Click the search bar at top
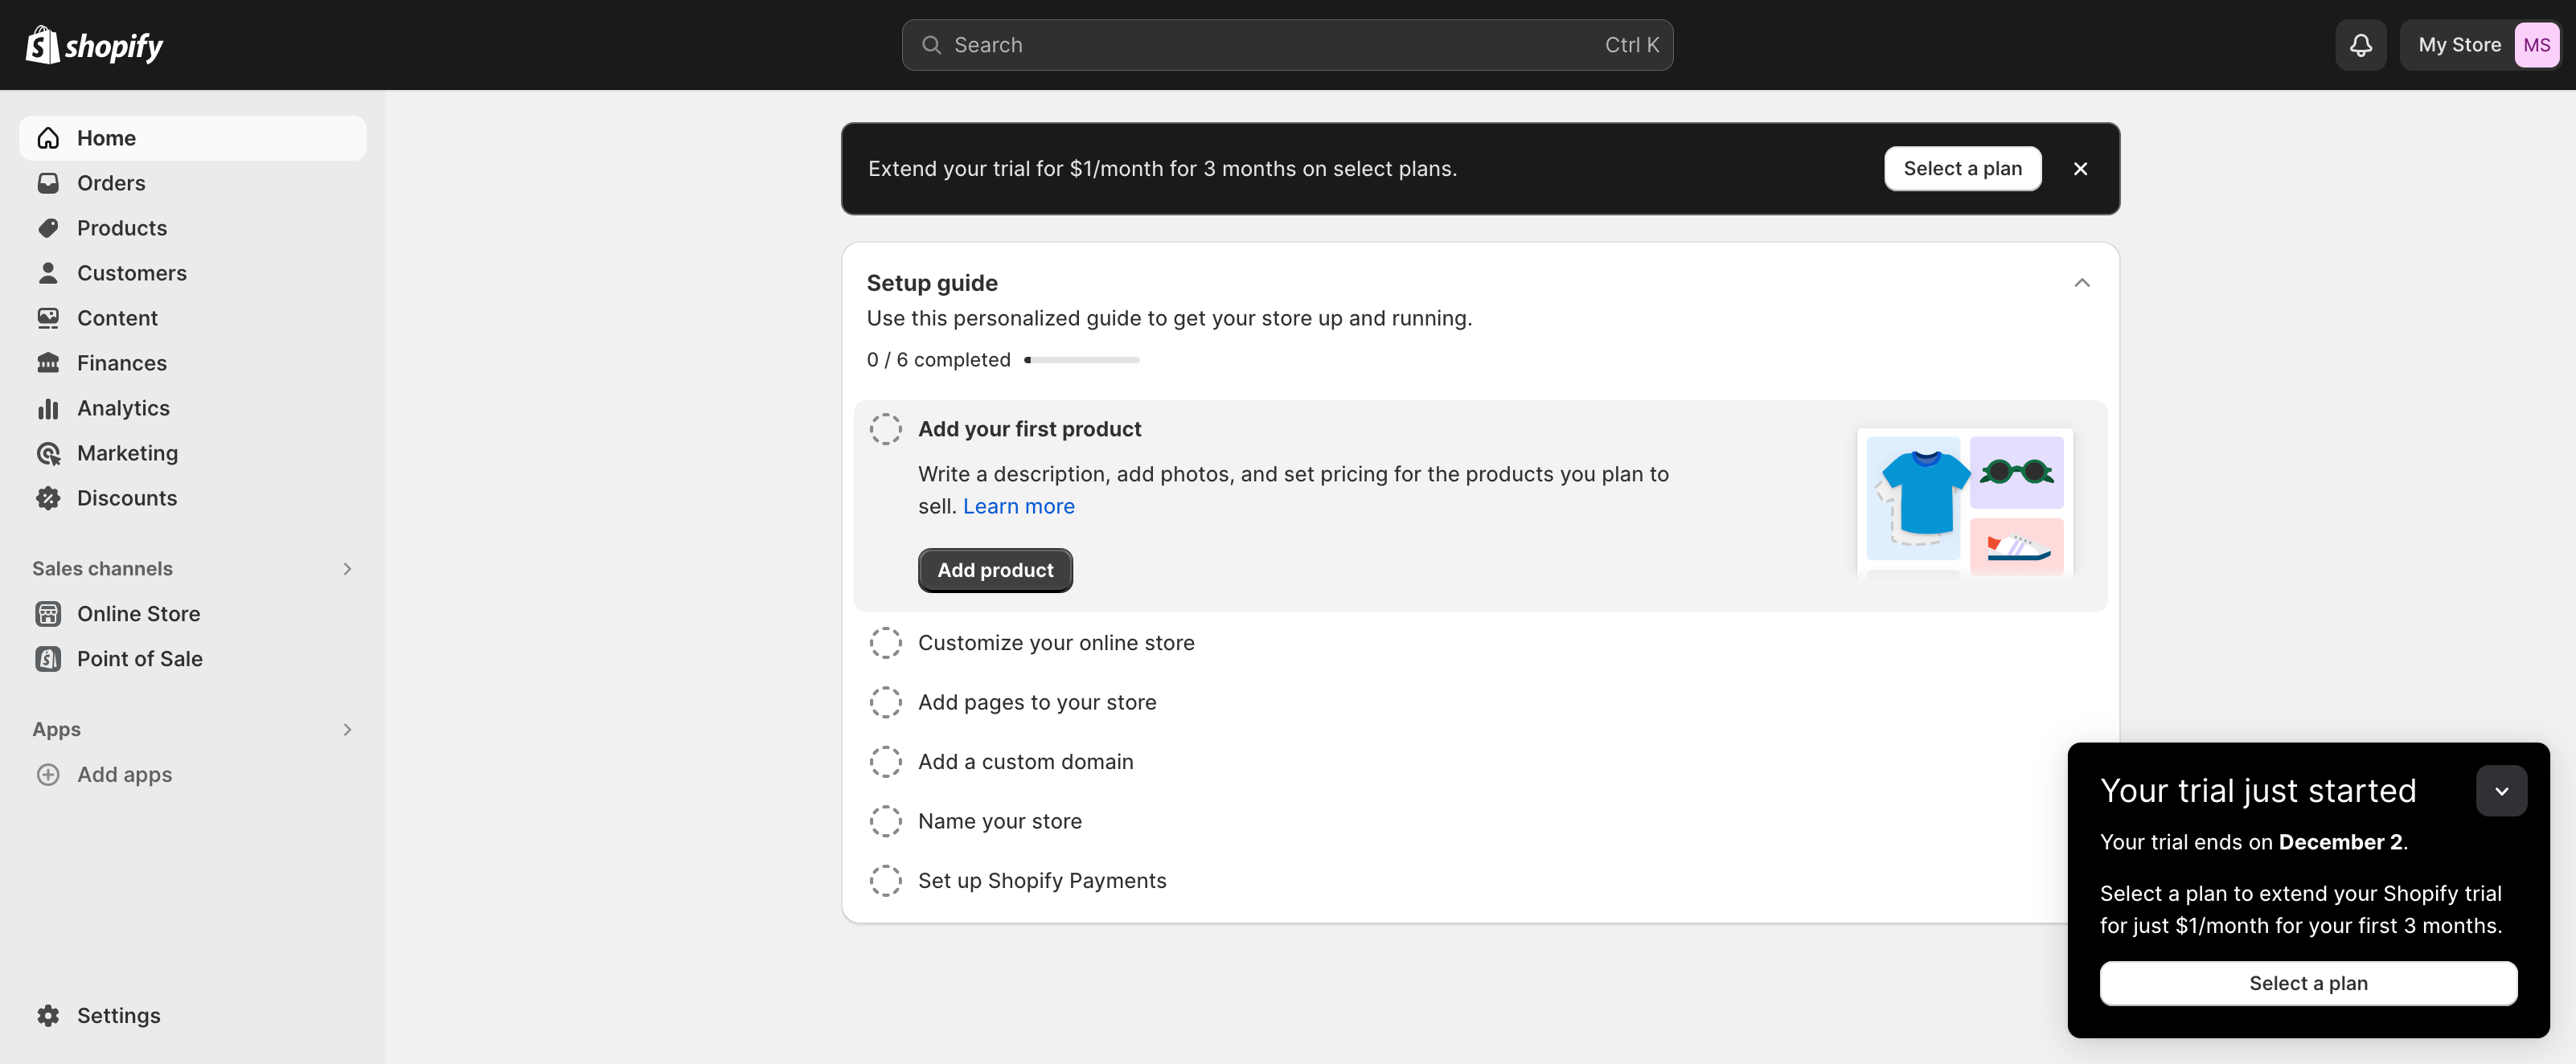The width and height of the screenshot is (2576, 1064). [x=1286, y=44]
